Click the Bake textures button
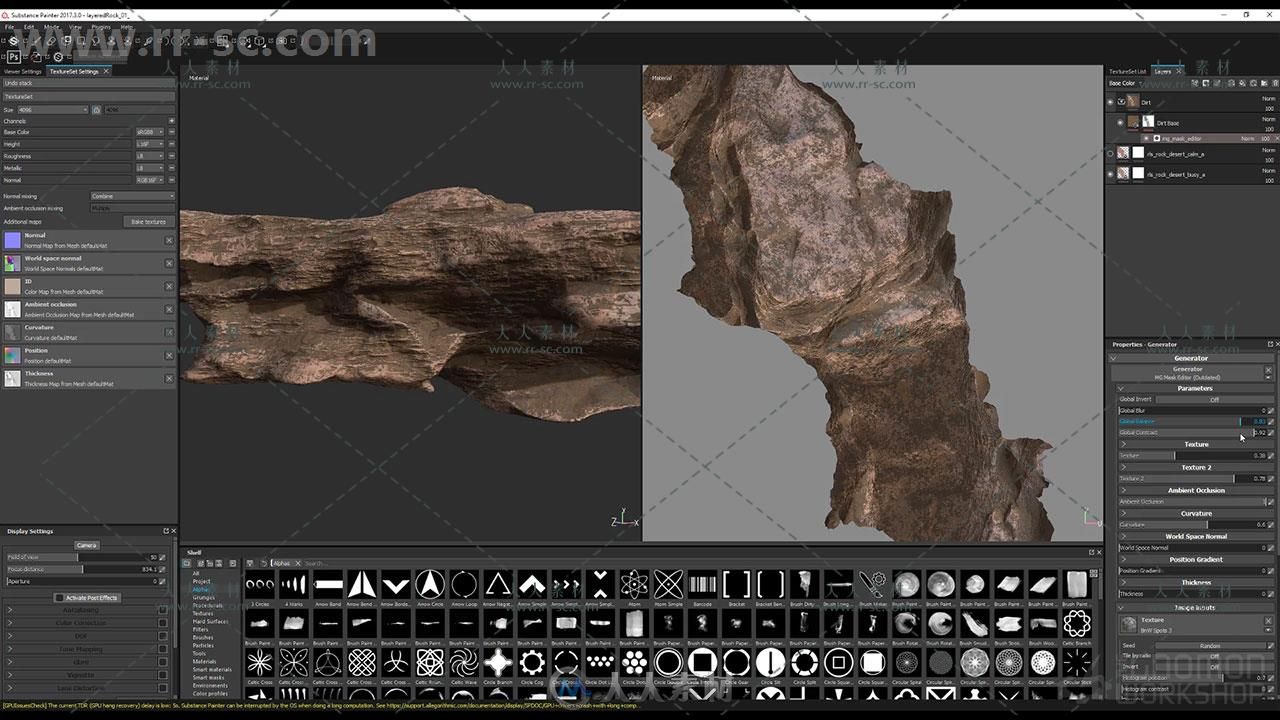 [148, 221]
